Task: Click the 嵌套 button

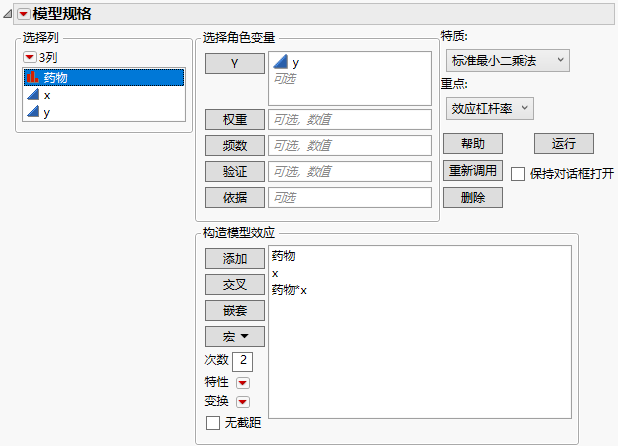Action: tap(235, 310)
